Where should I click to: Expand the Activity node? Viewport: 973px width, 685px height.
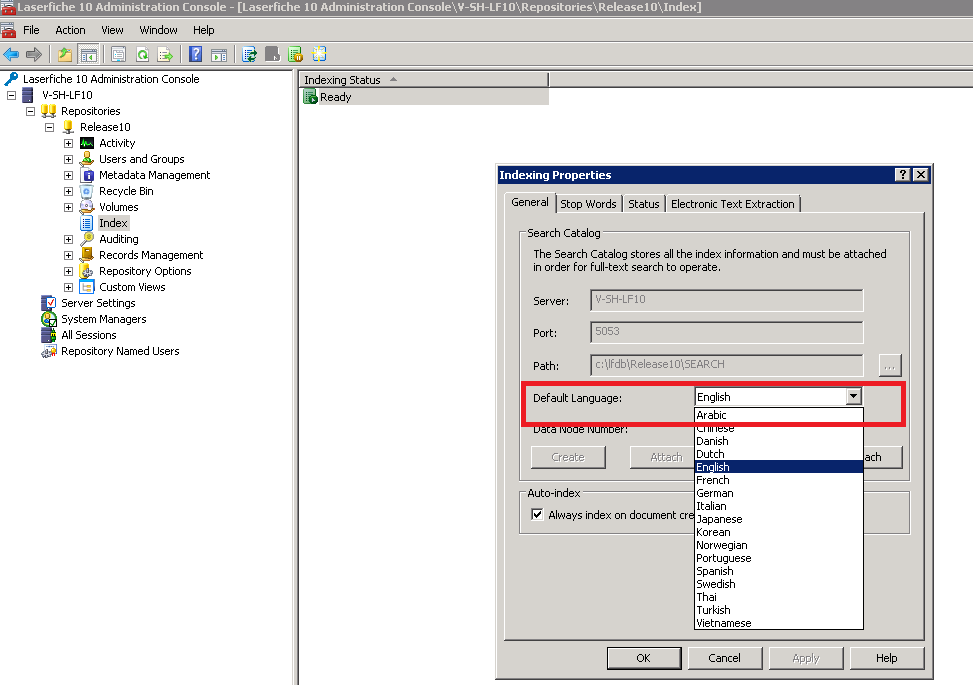68,143
